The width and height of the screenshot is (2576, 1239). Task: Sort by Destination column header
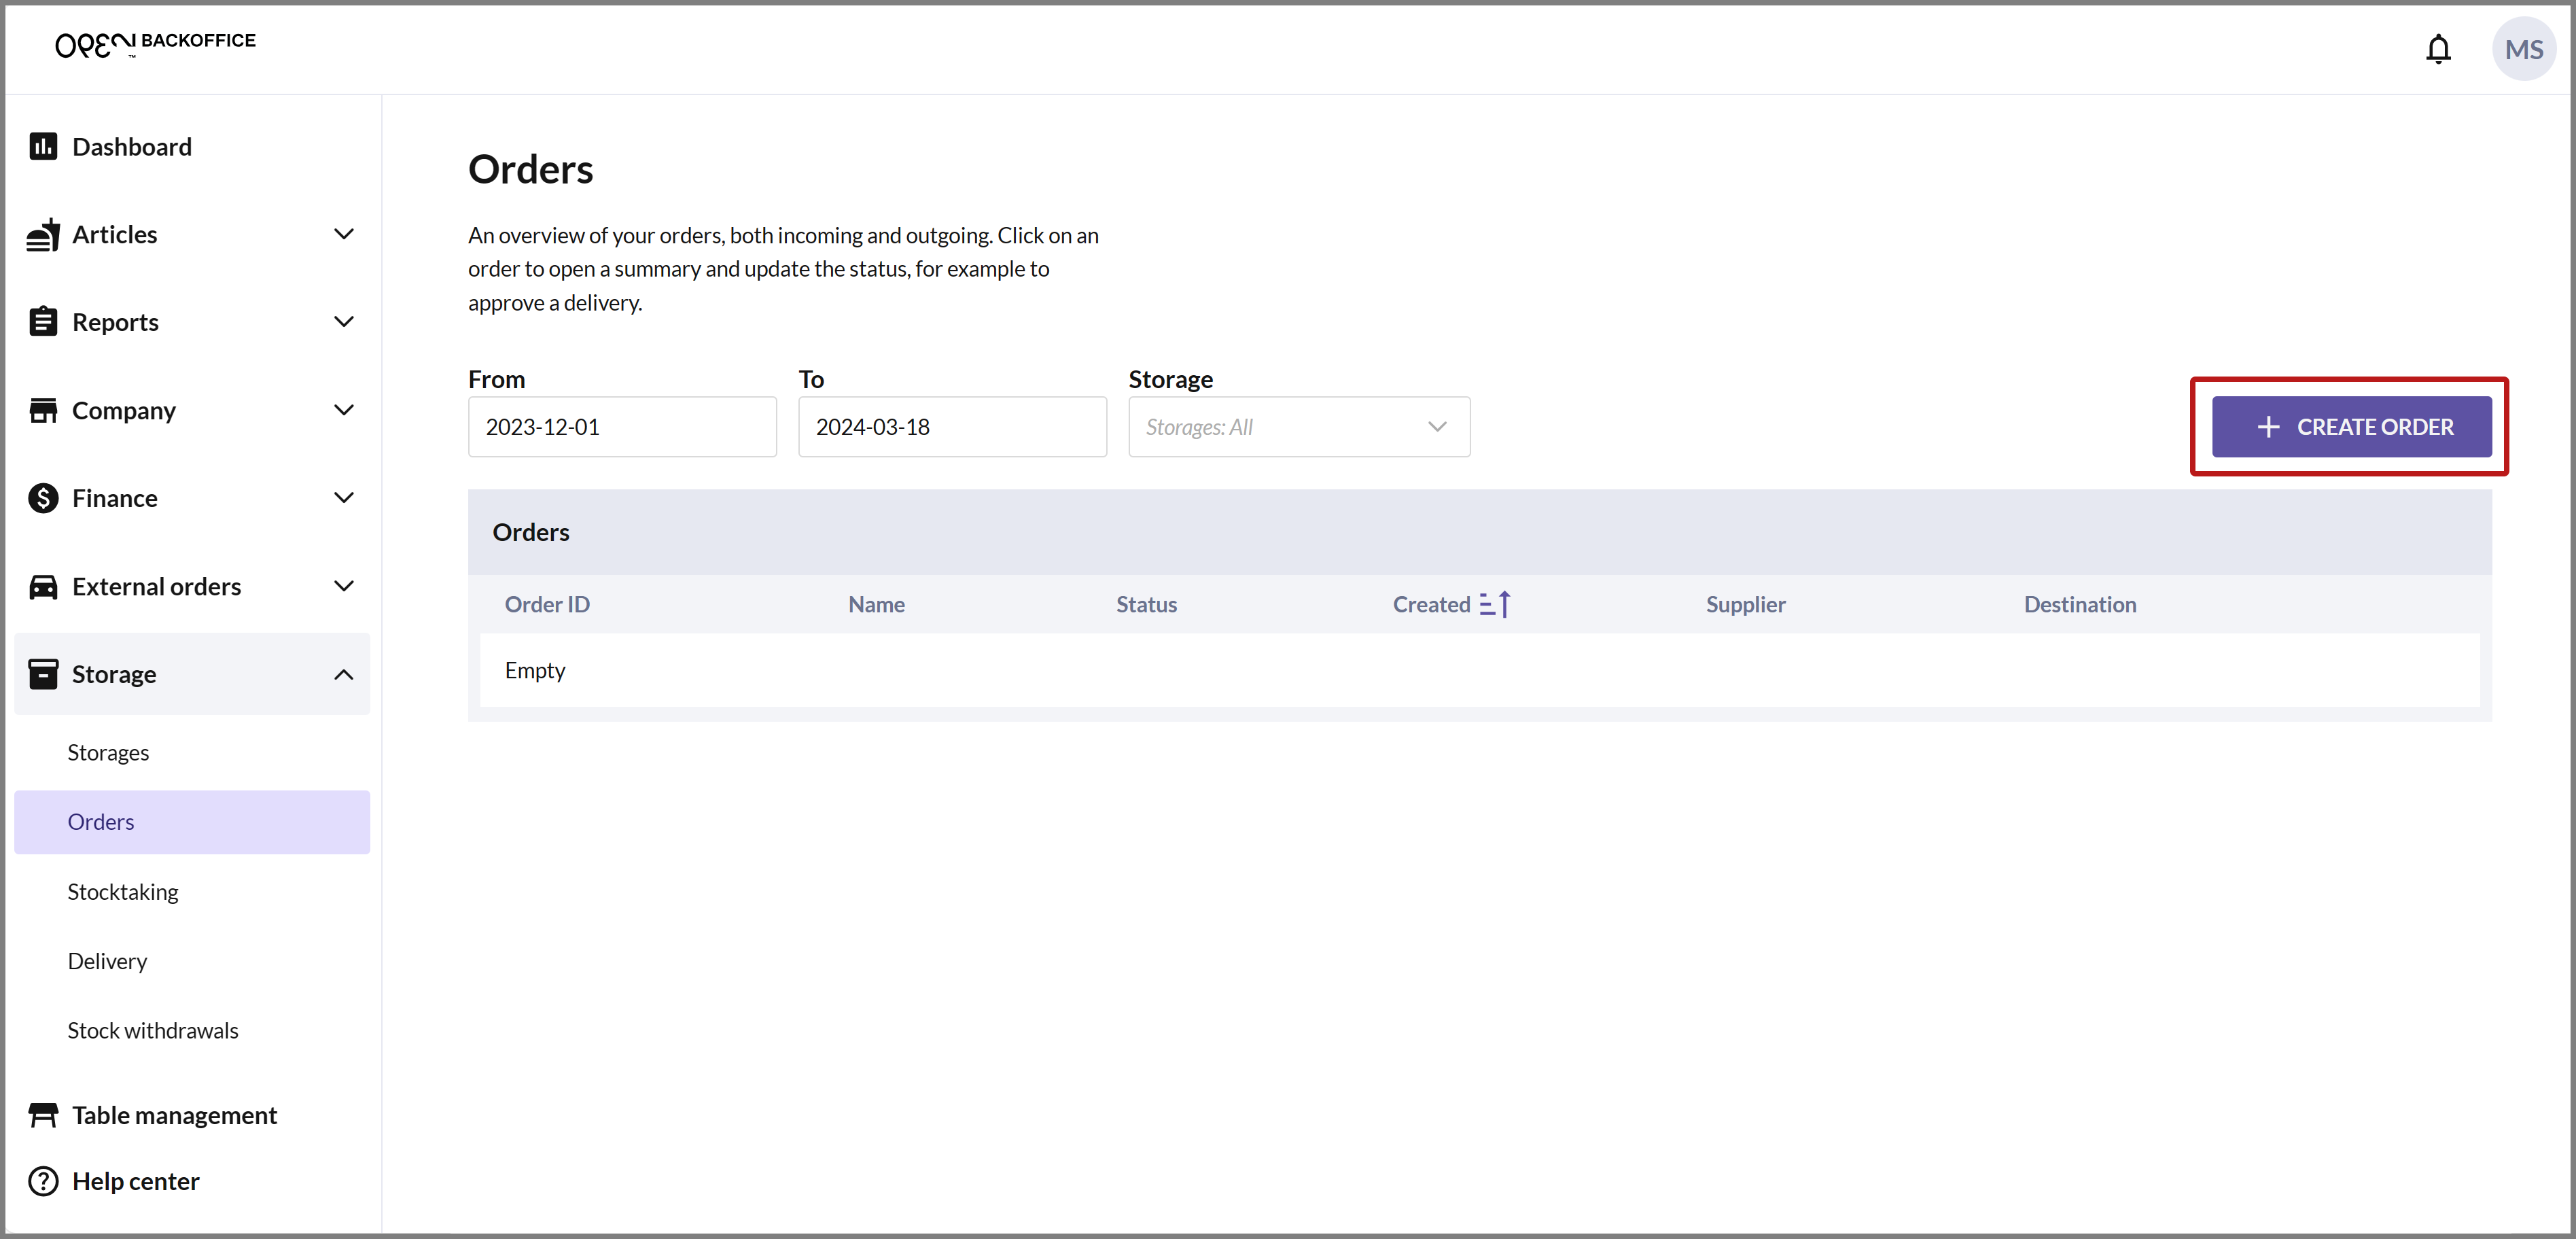2080,604
